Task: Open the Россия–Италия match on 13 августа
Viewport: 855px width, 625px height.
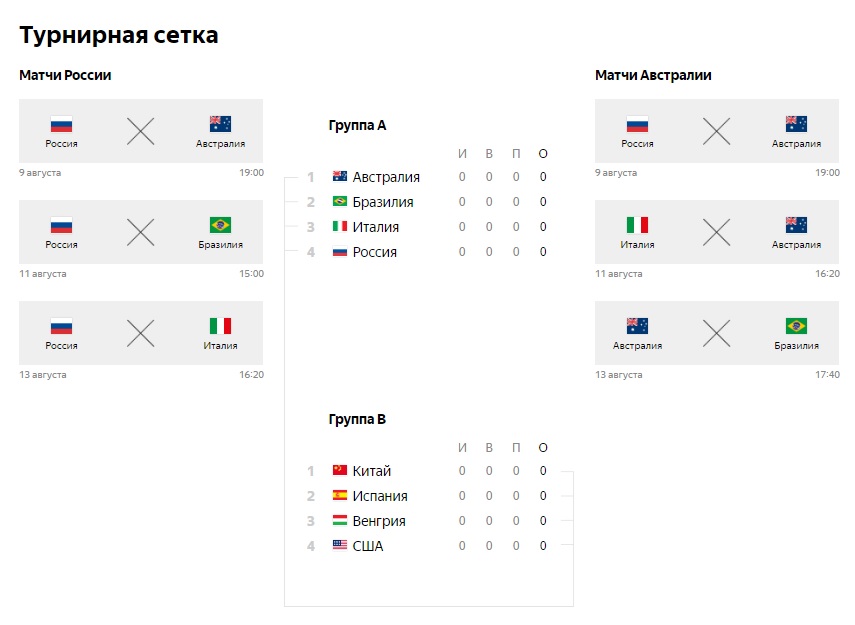Action: 141,333
